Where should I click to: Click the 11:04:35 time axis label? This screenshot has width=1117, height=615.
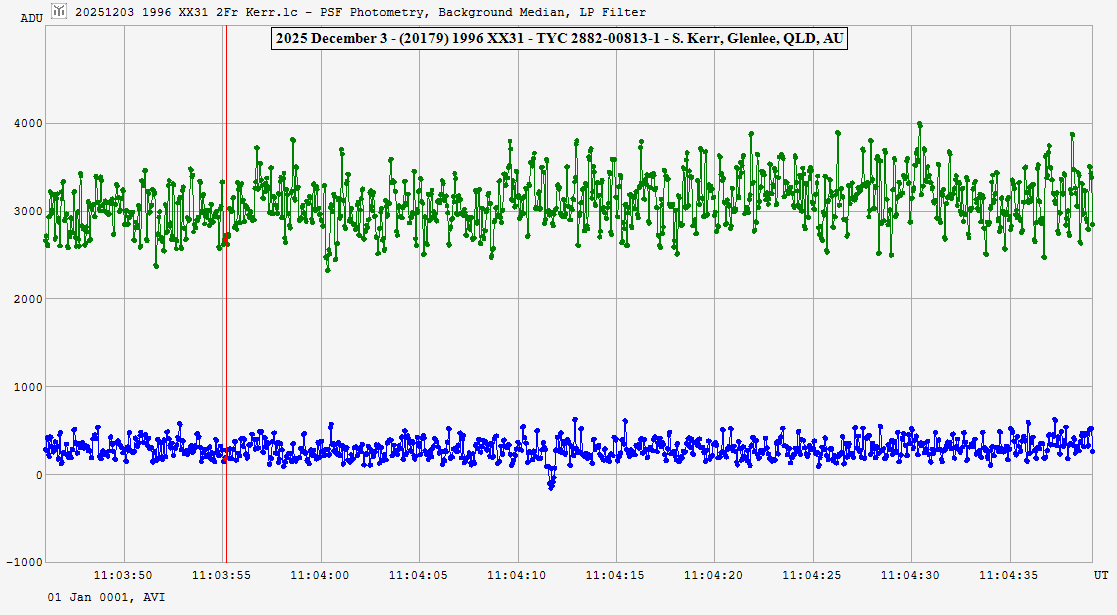(1010, 576)
